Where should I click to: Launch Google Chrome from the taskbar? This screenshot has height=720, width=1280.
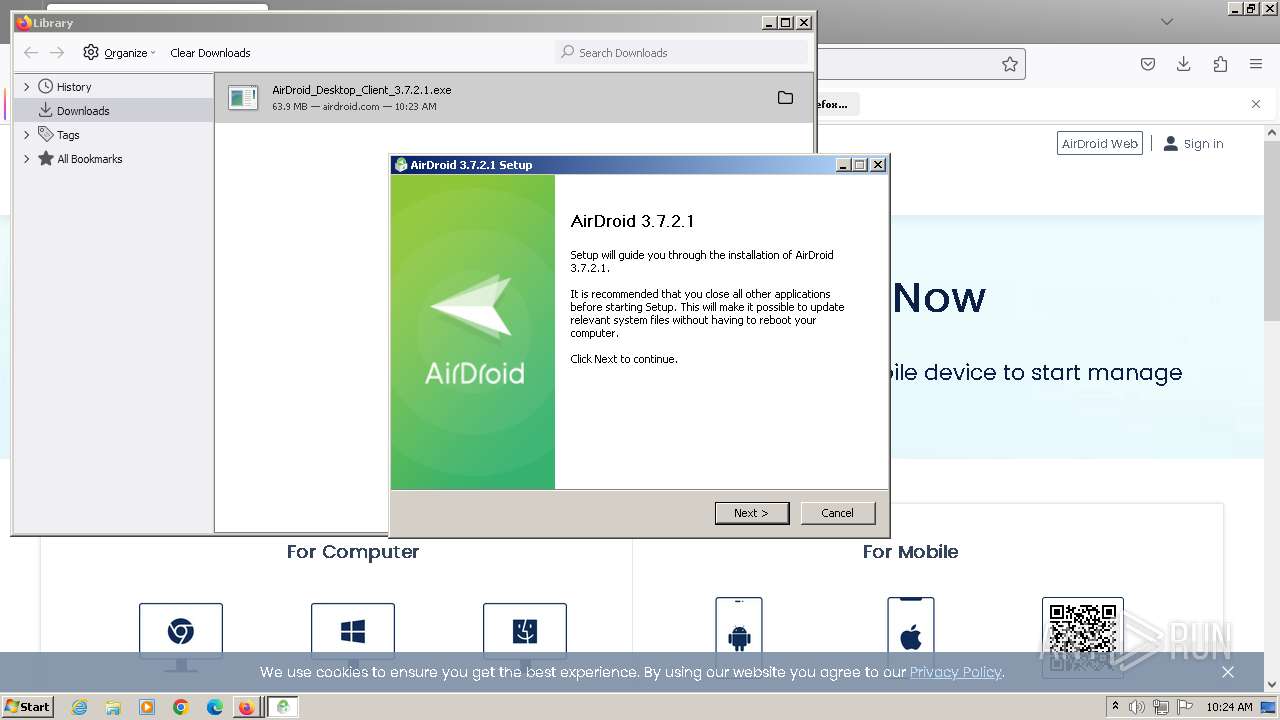coord(181,707)
